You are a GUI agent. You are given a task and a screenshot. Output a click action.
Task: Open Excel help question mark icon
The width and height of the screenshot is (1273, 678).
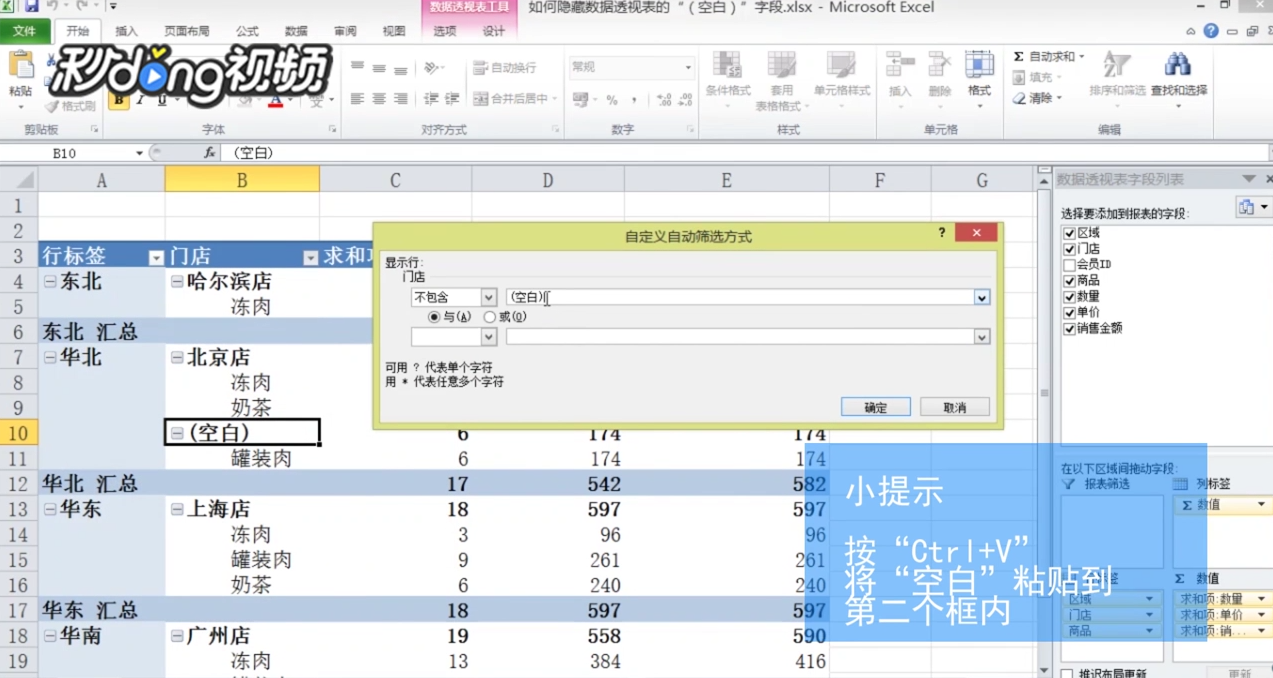[1211, 31]
